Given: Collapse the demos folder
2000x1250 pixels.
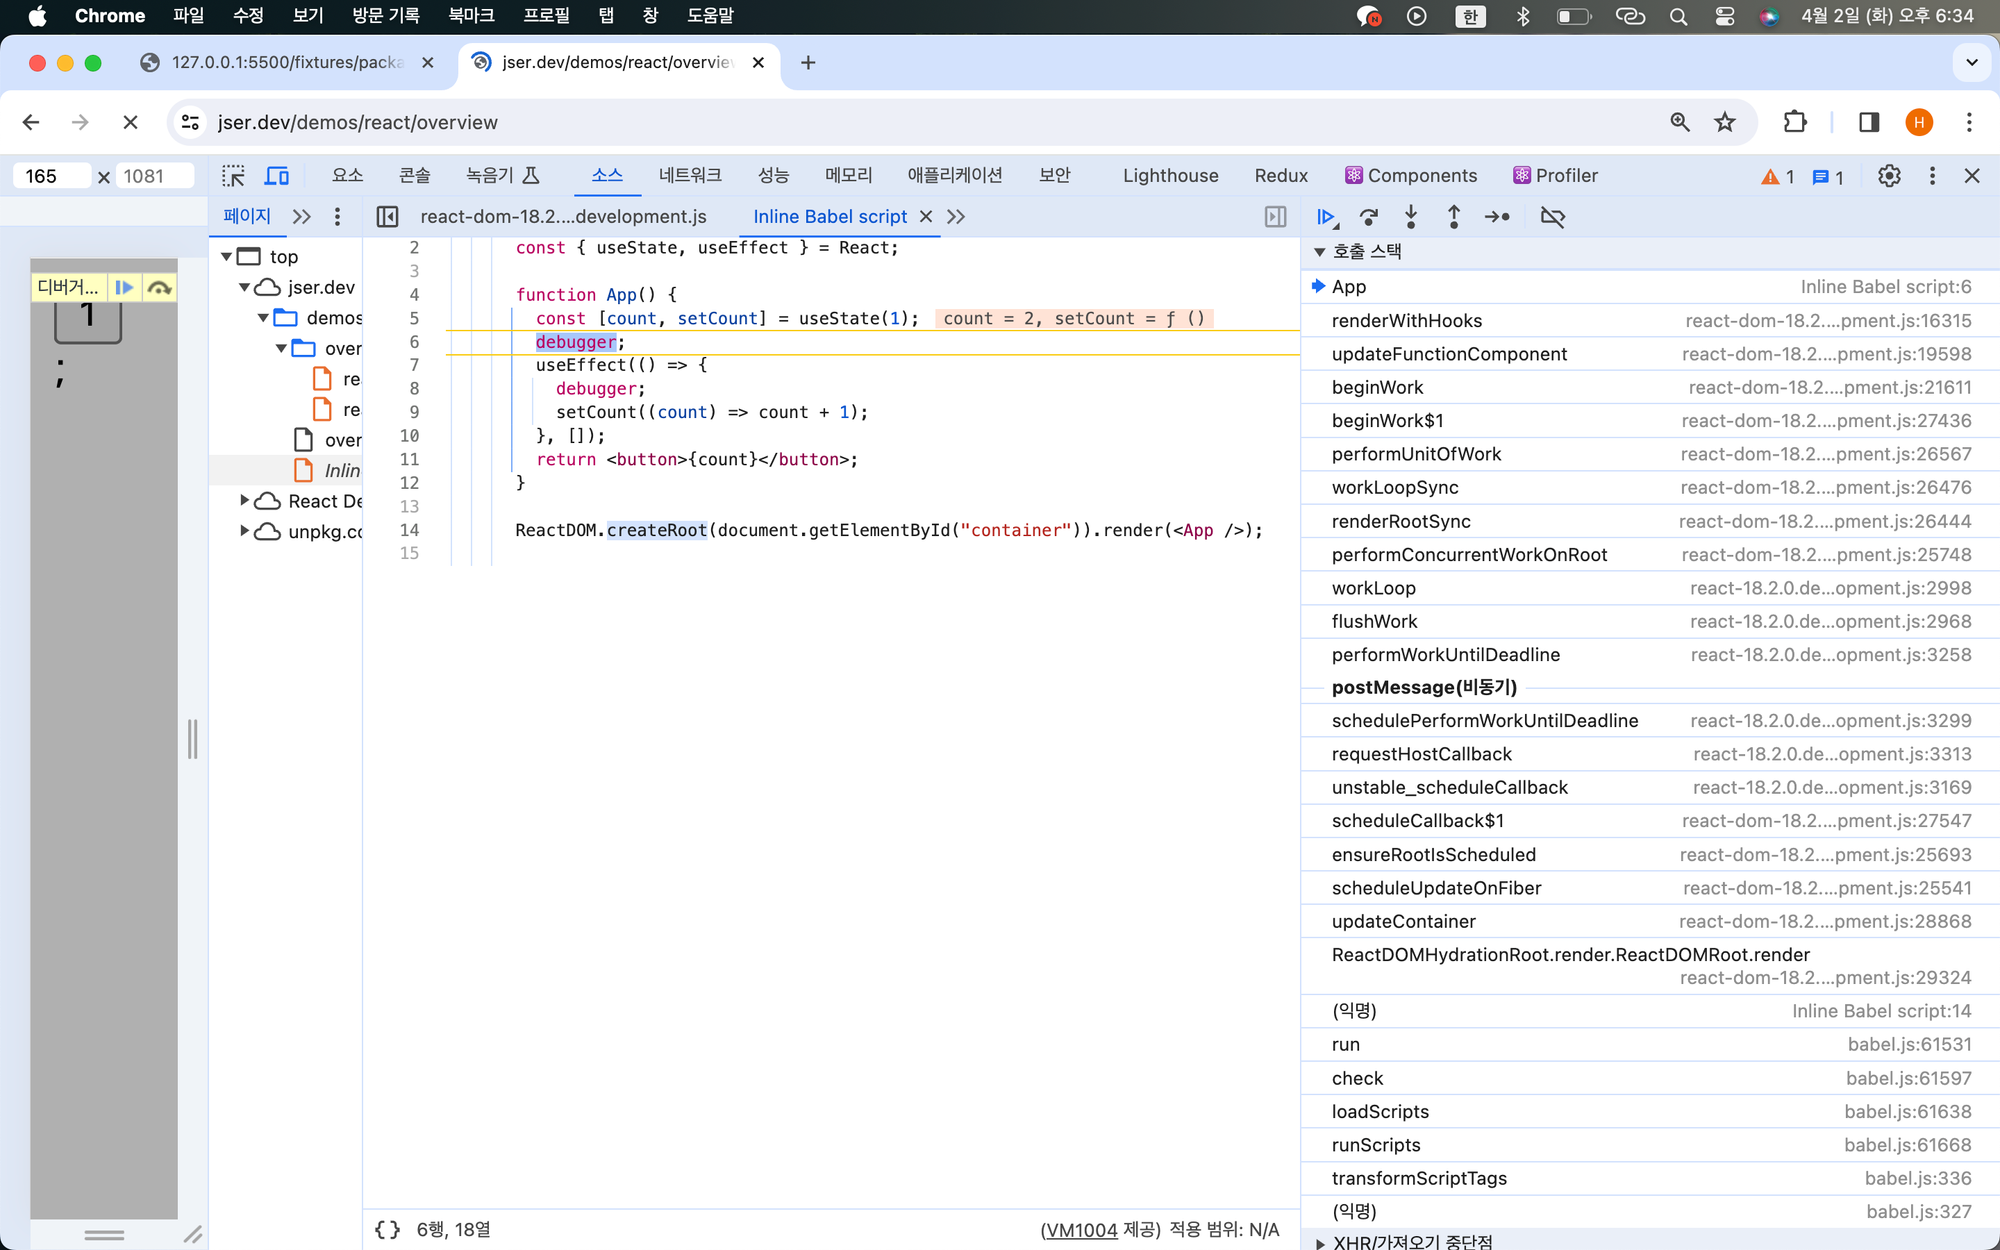Looking at the screenshot, I should click(x=263, y=318).
